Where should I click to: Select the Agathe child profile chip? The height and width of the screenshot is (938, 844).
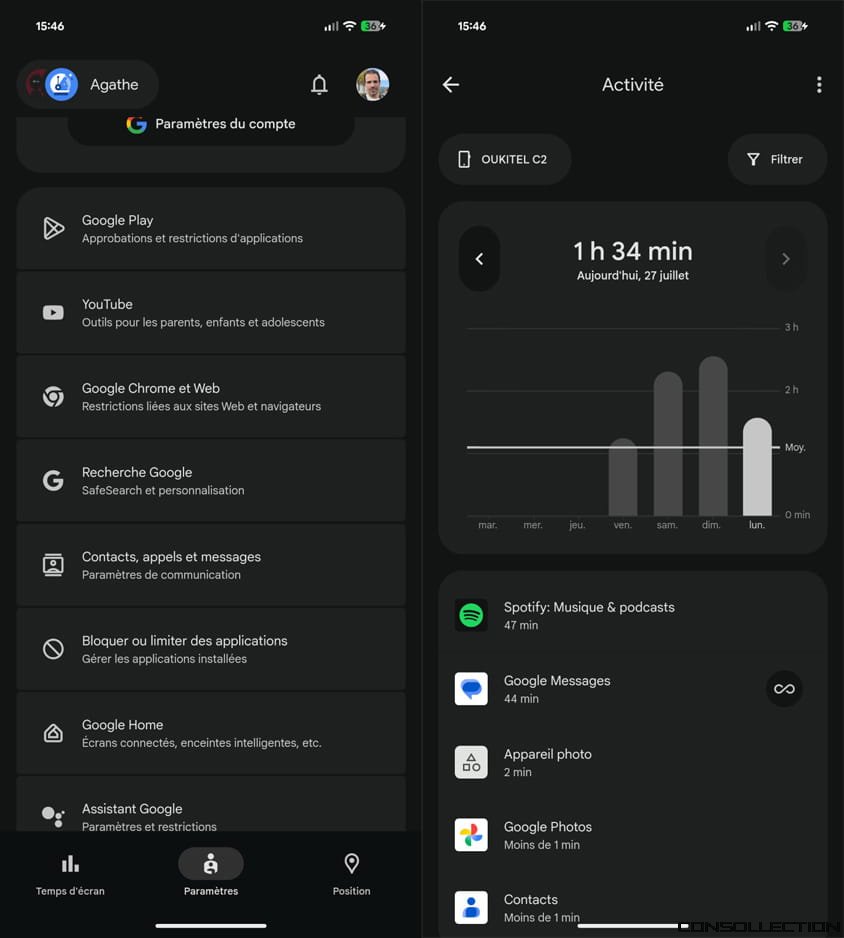pos(87,84)
